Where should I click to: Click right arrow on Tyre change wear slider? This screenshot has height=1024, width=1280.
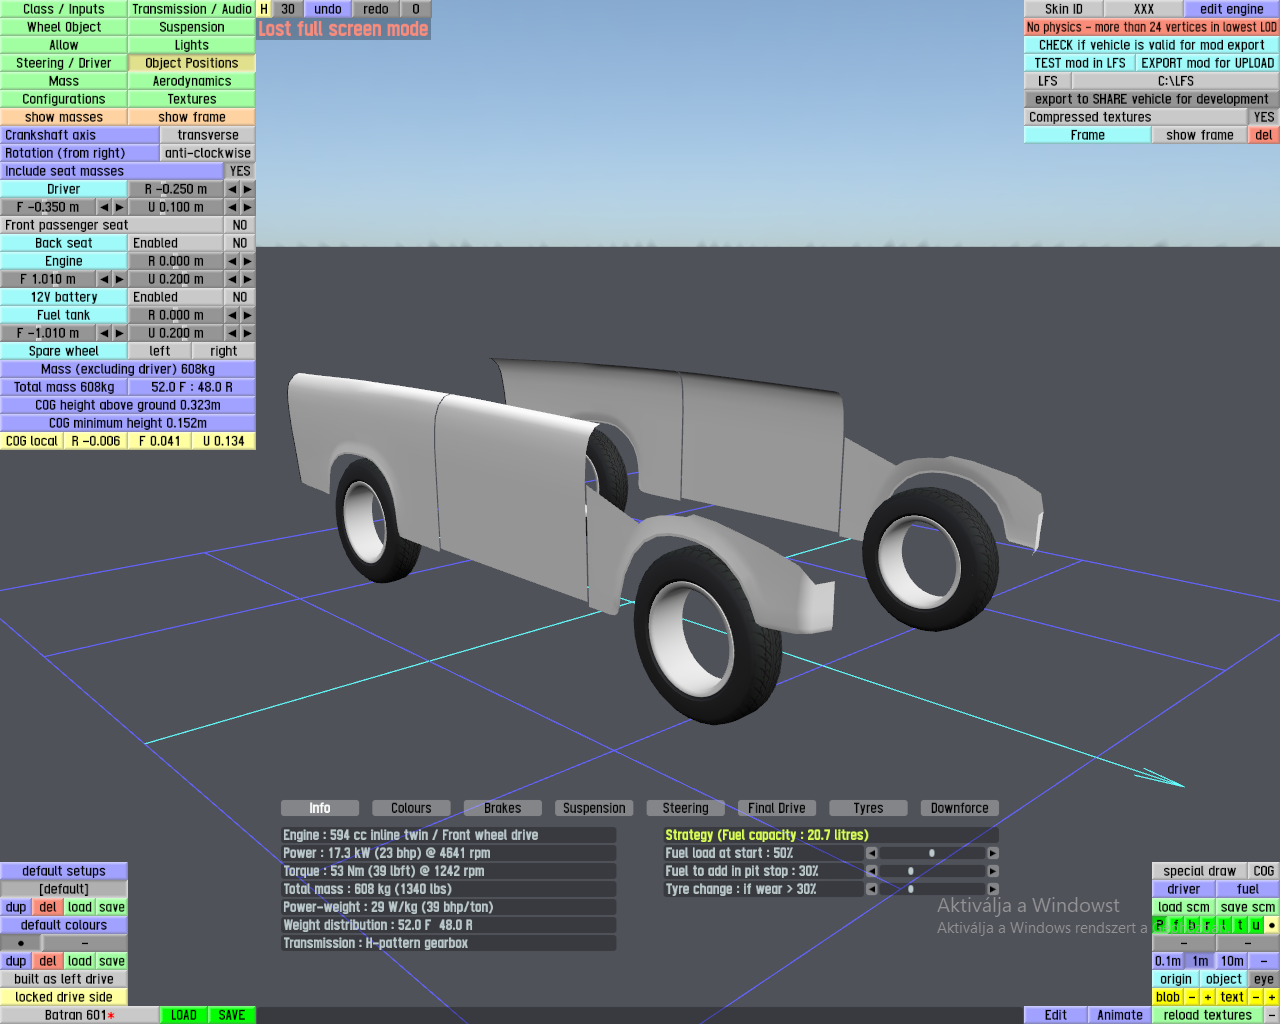(992, 889)
